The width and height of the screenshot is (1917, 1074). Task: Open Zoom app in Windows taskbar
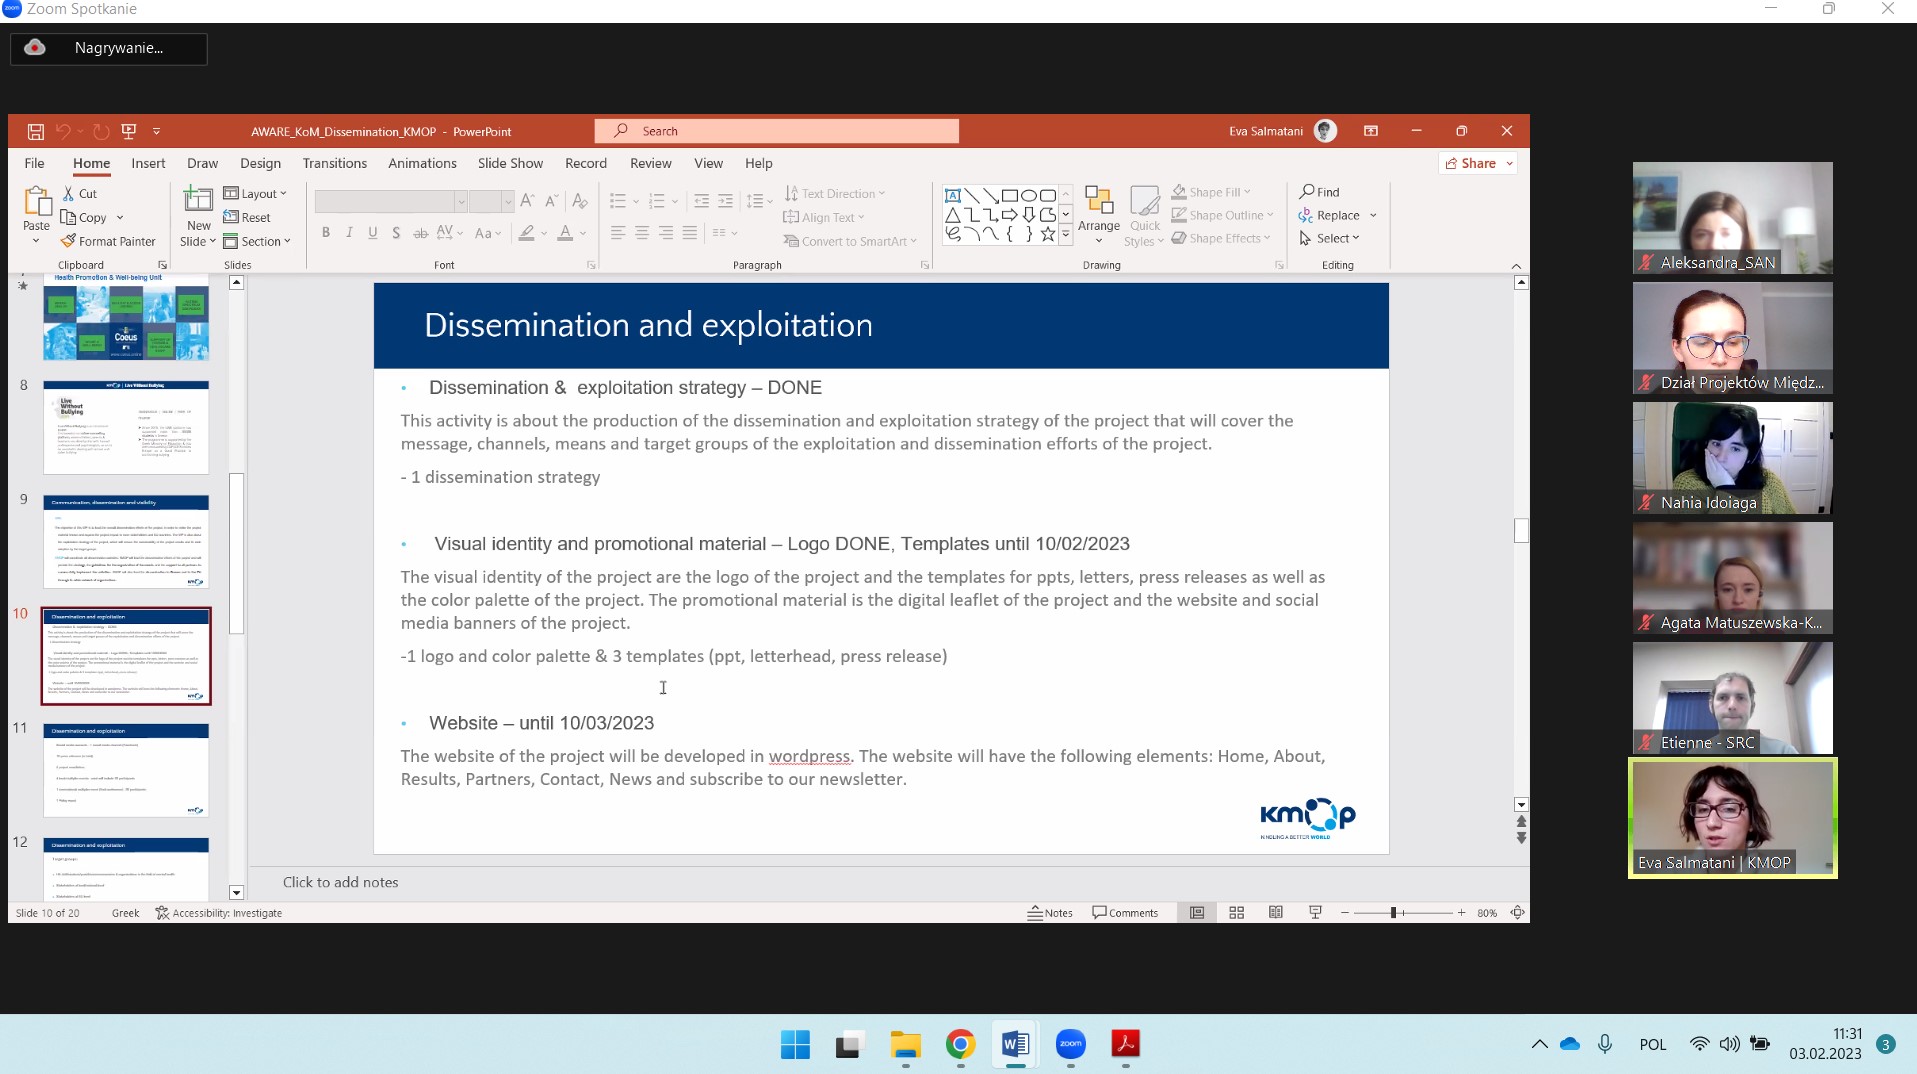(x=1070, y=1045)
